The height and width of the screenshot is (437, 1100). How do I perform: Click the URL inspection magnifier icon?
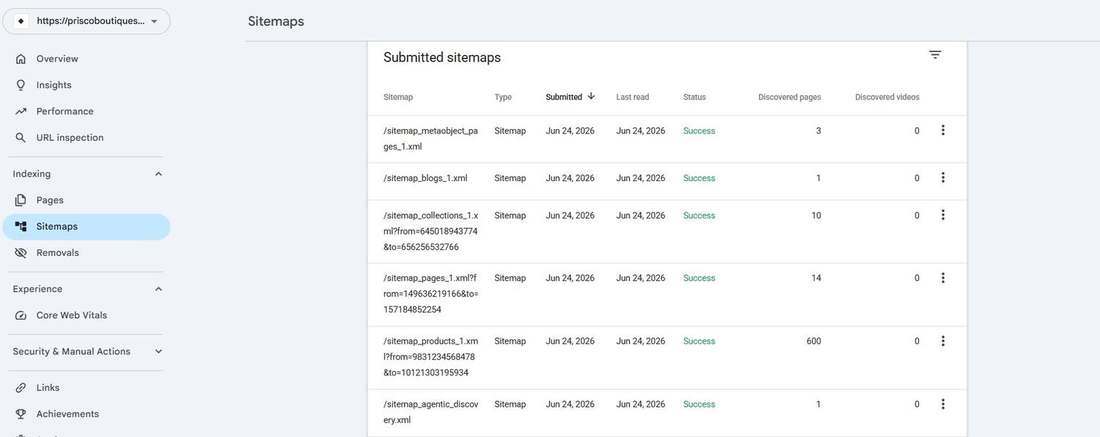pos(21,137)
